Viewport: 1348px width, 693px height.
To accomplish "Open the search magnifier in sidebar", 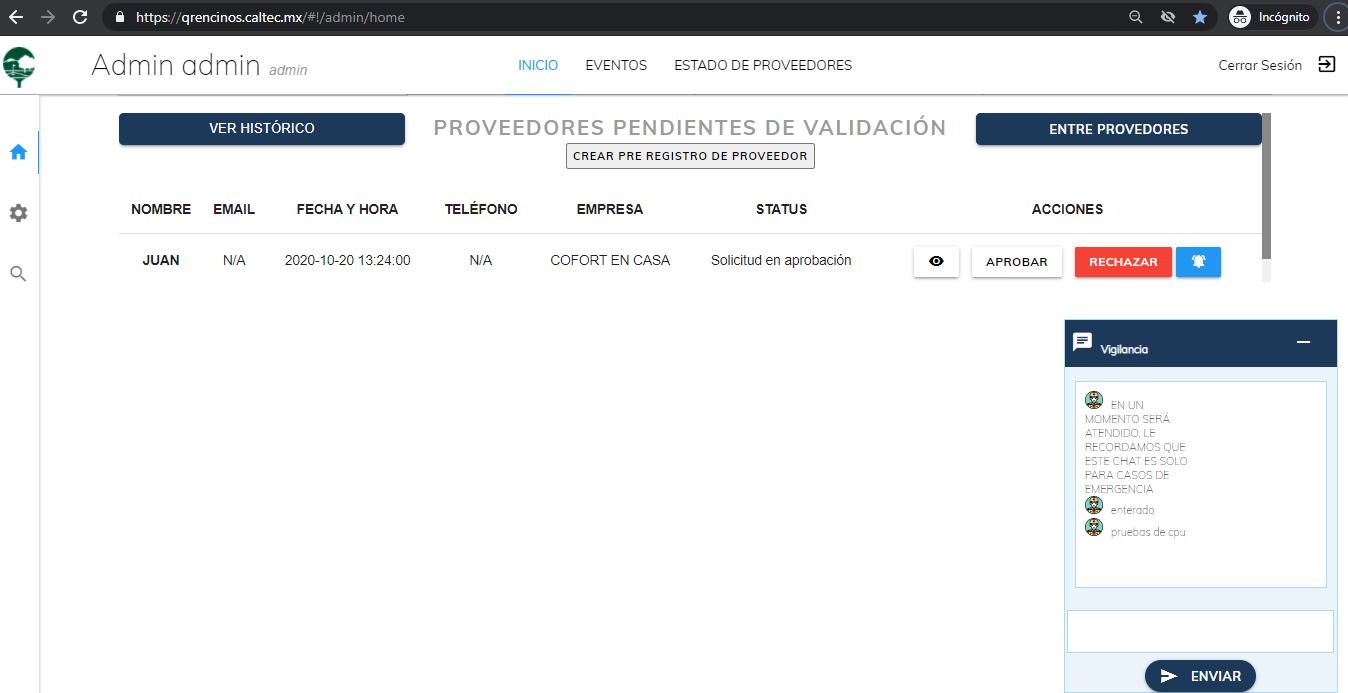I will pyautogui.click(x=18, y=273).
